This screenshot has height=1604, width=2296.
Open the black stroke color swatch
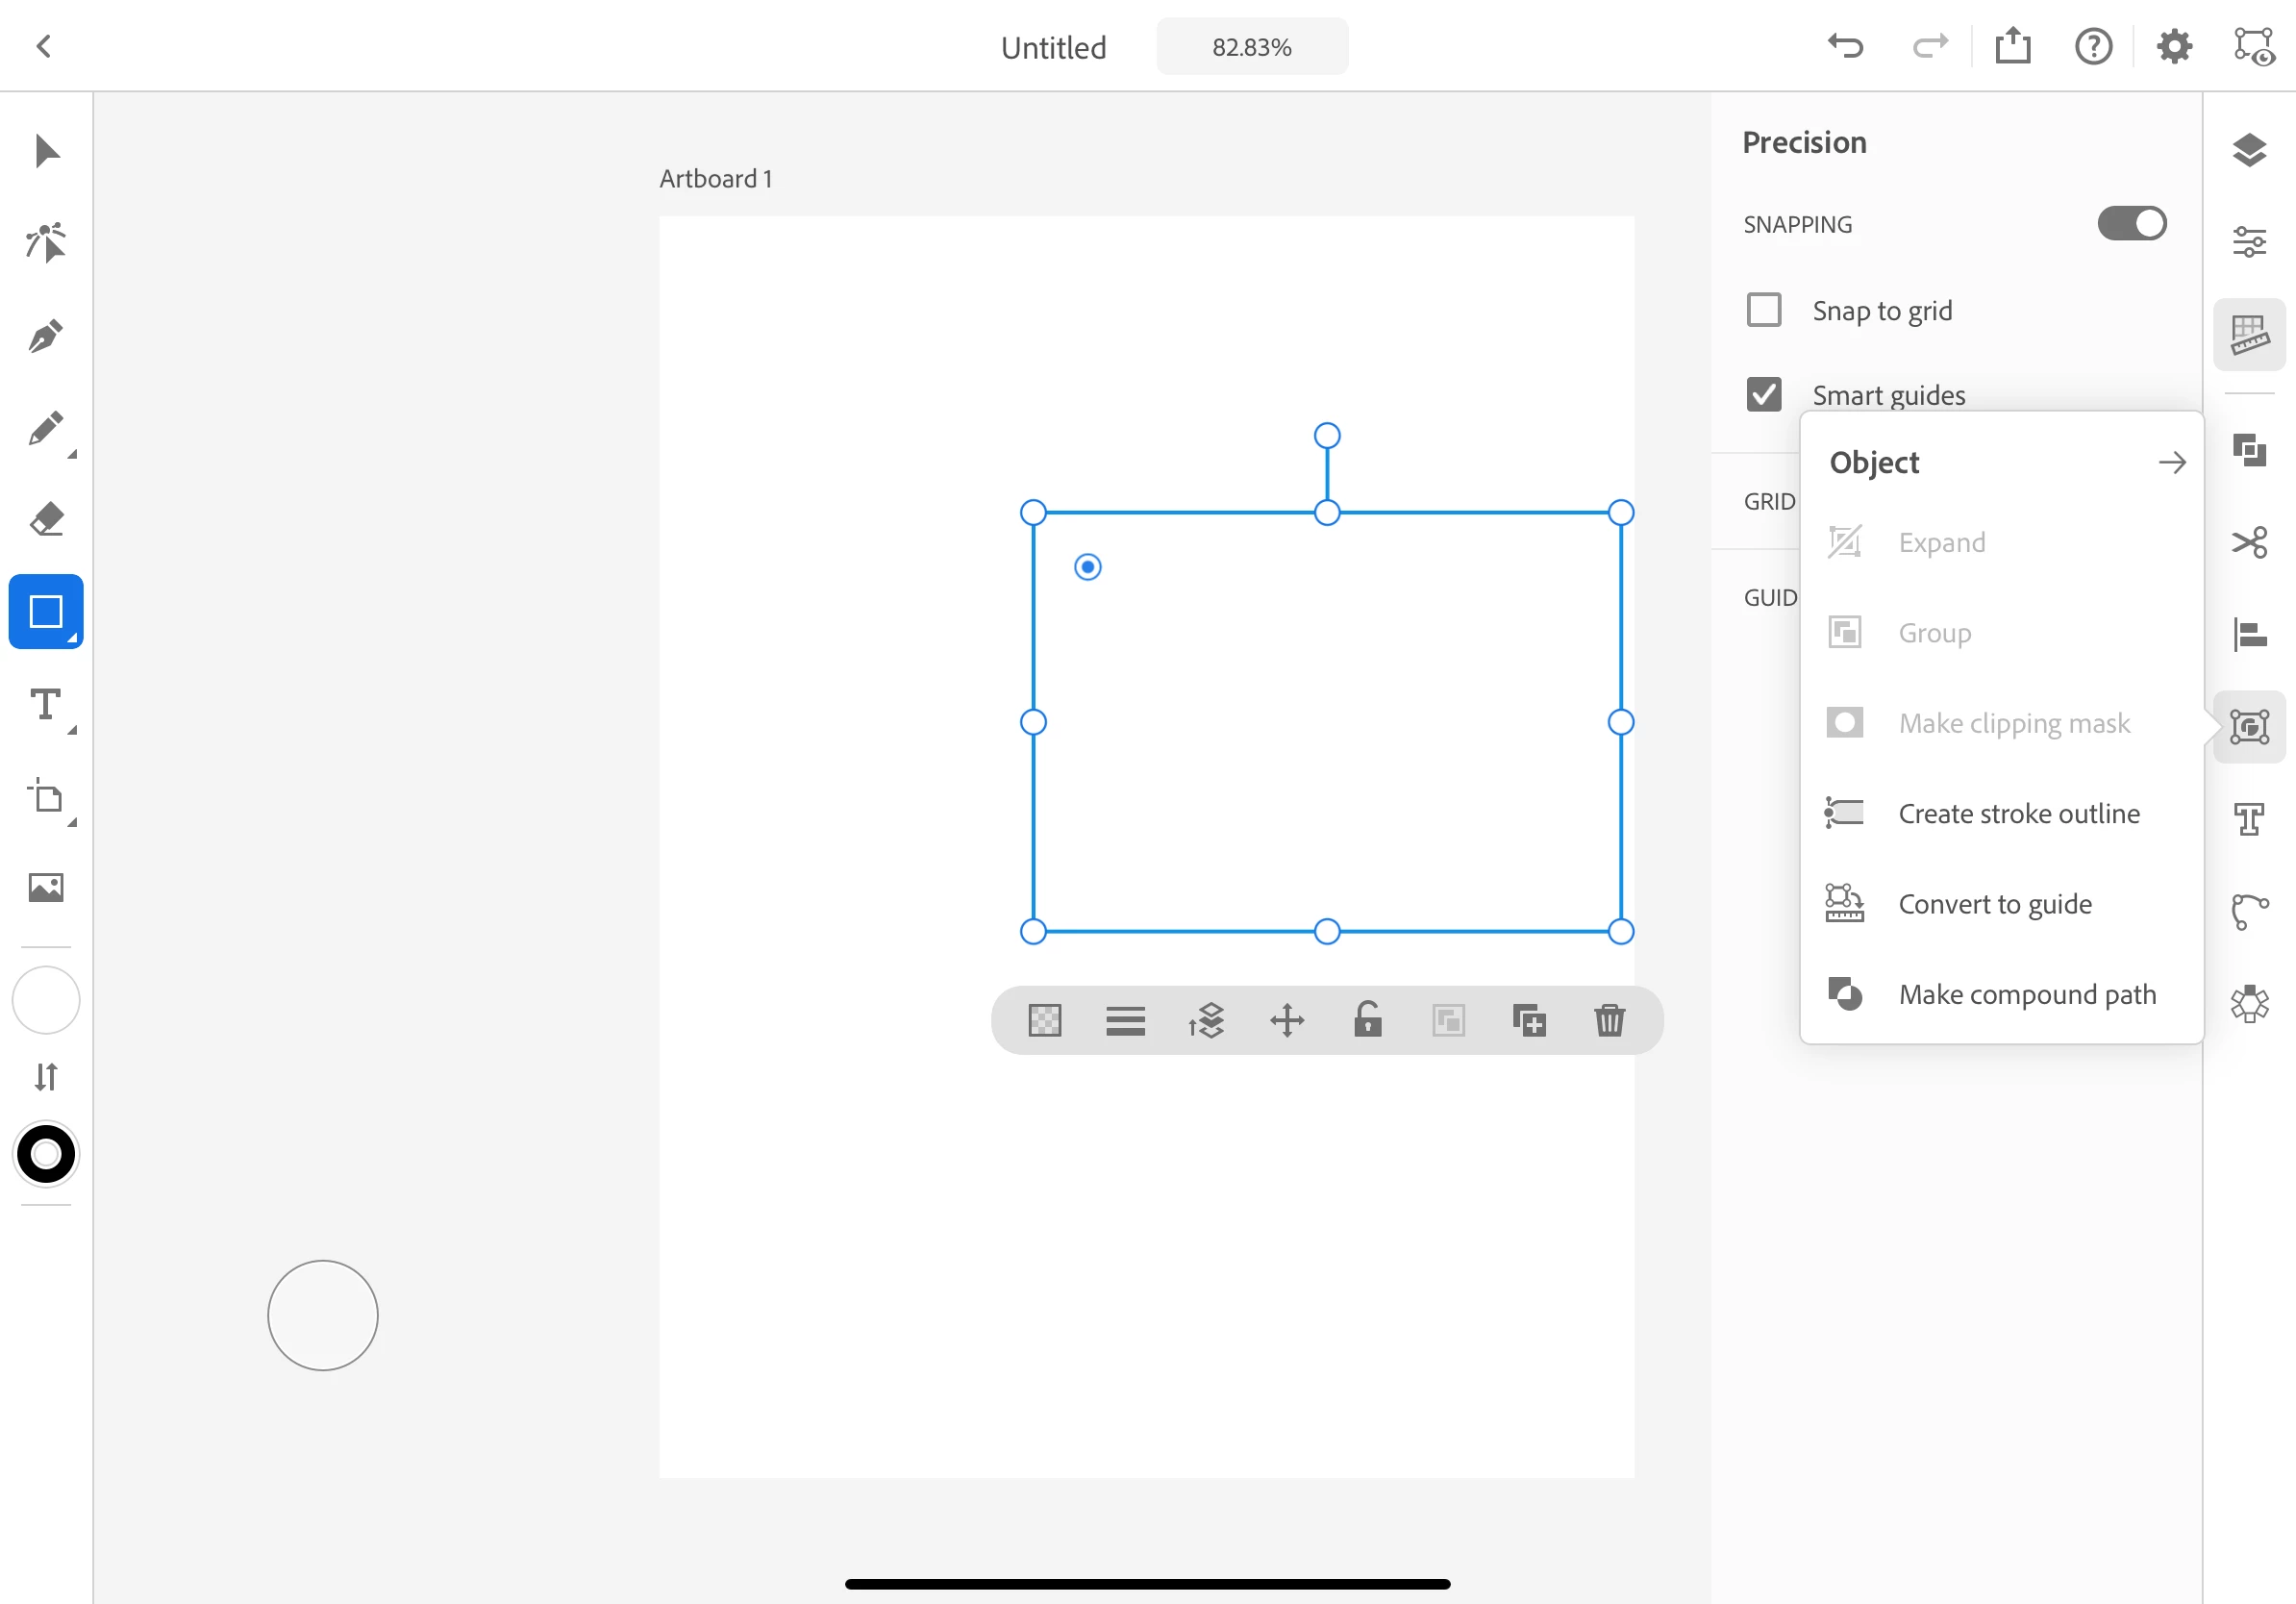tap(46, 1154)
